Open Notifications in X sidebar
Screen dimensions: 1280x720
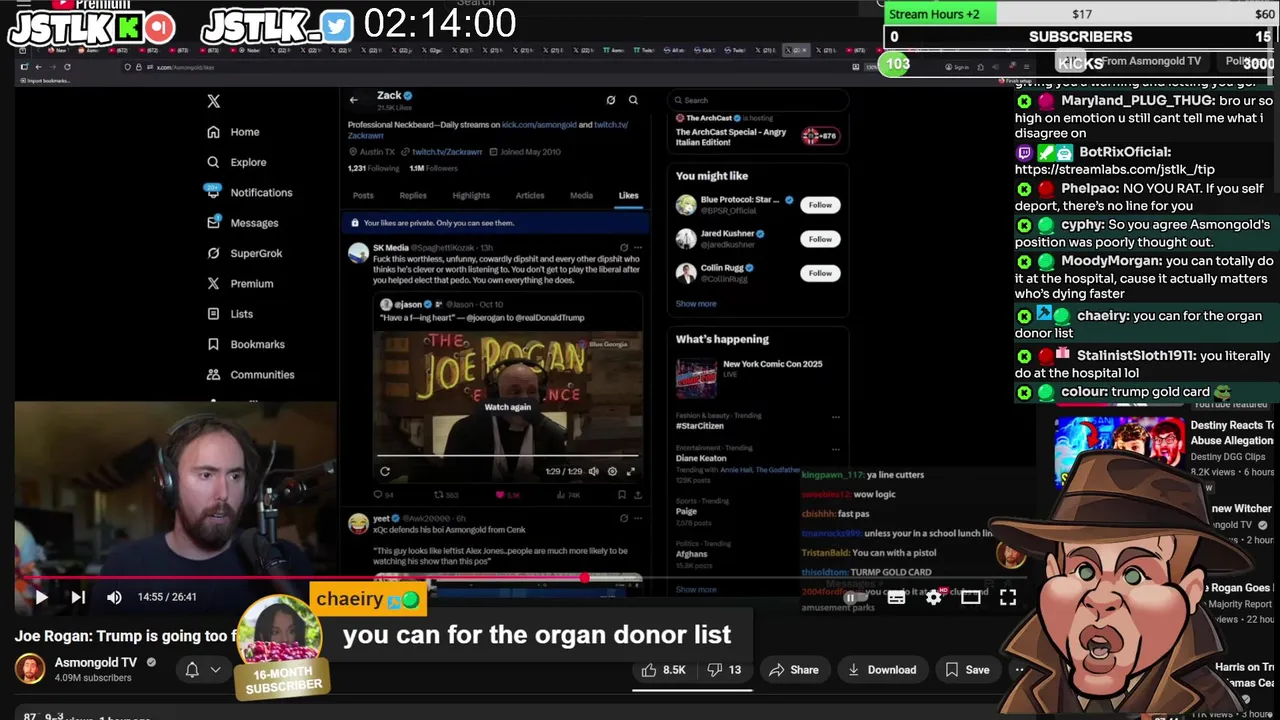click(249, 192)
